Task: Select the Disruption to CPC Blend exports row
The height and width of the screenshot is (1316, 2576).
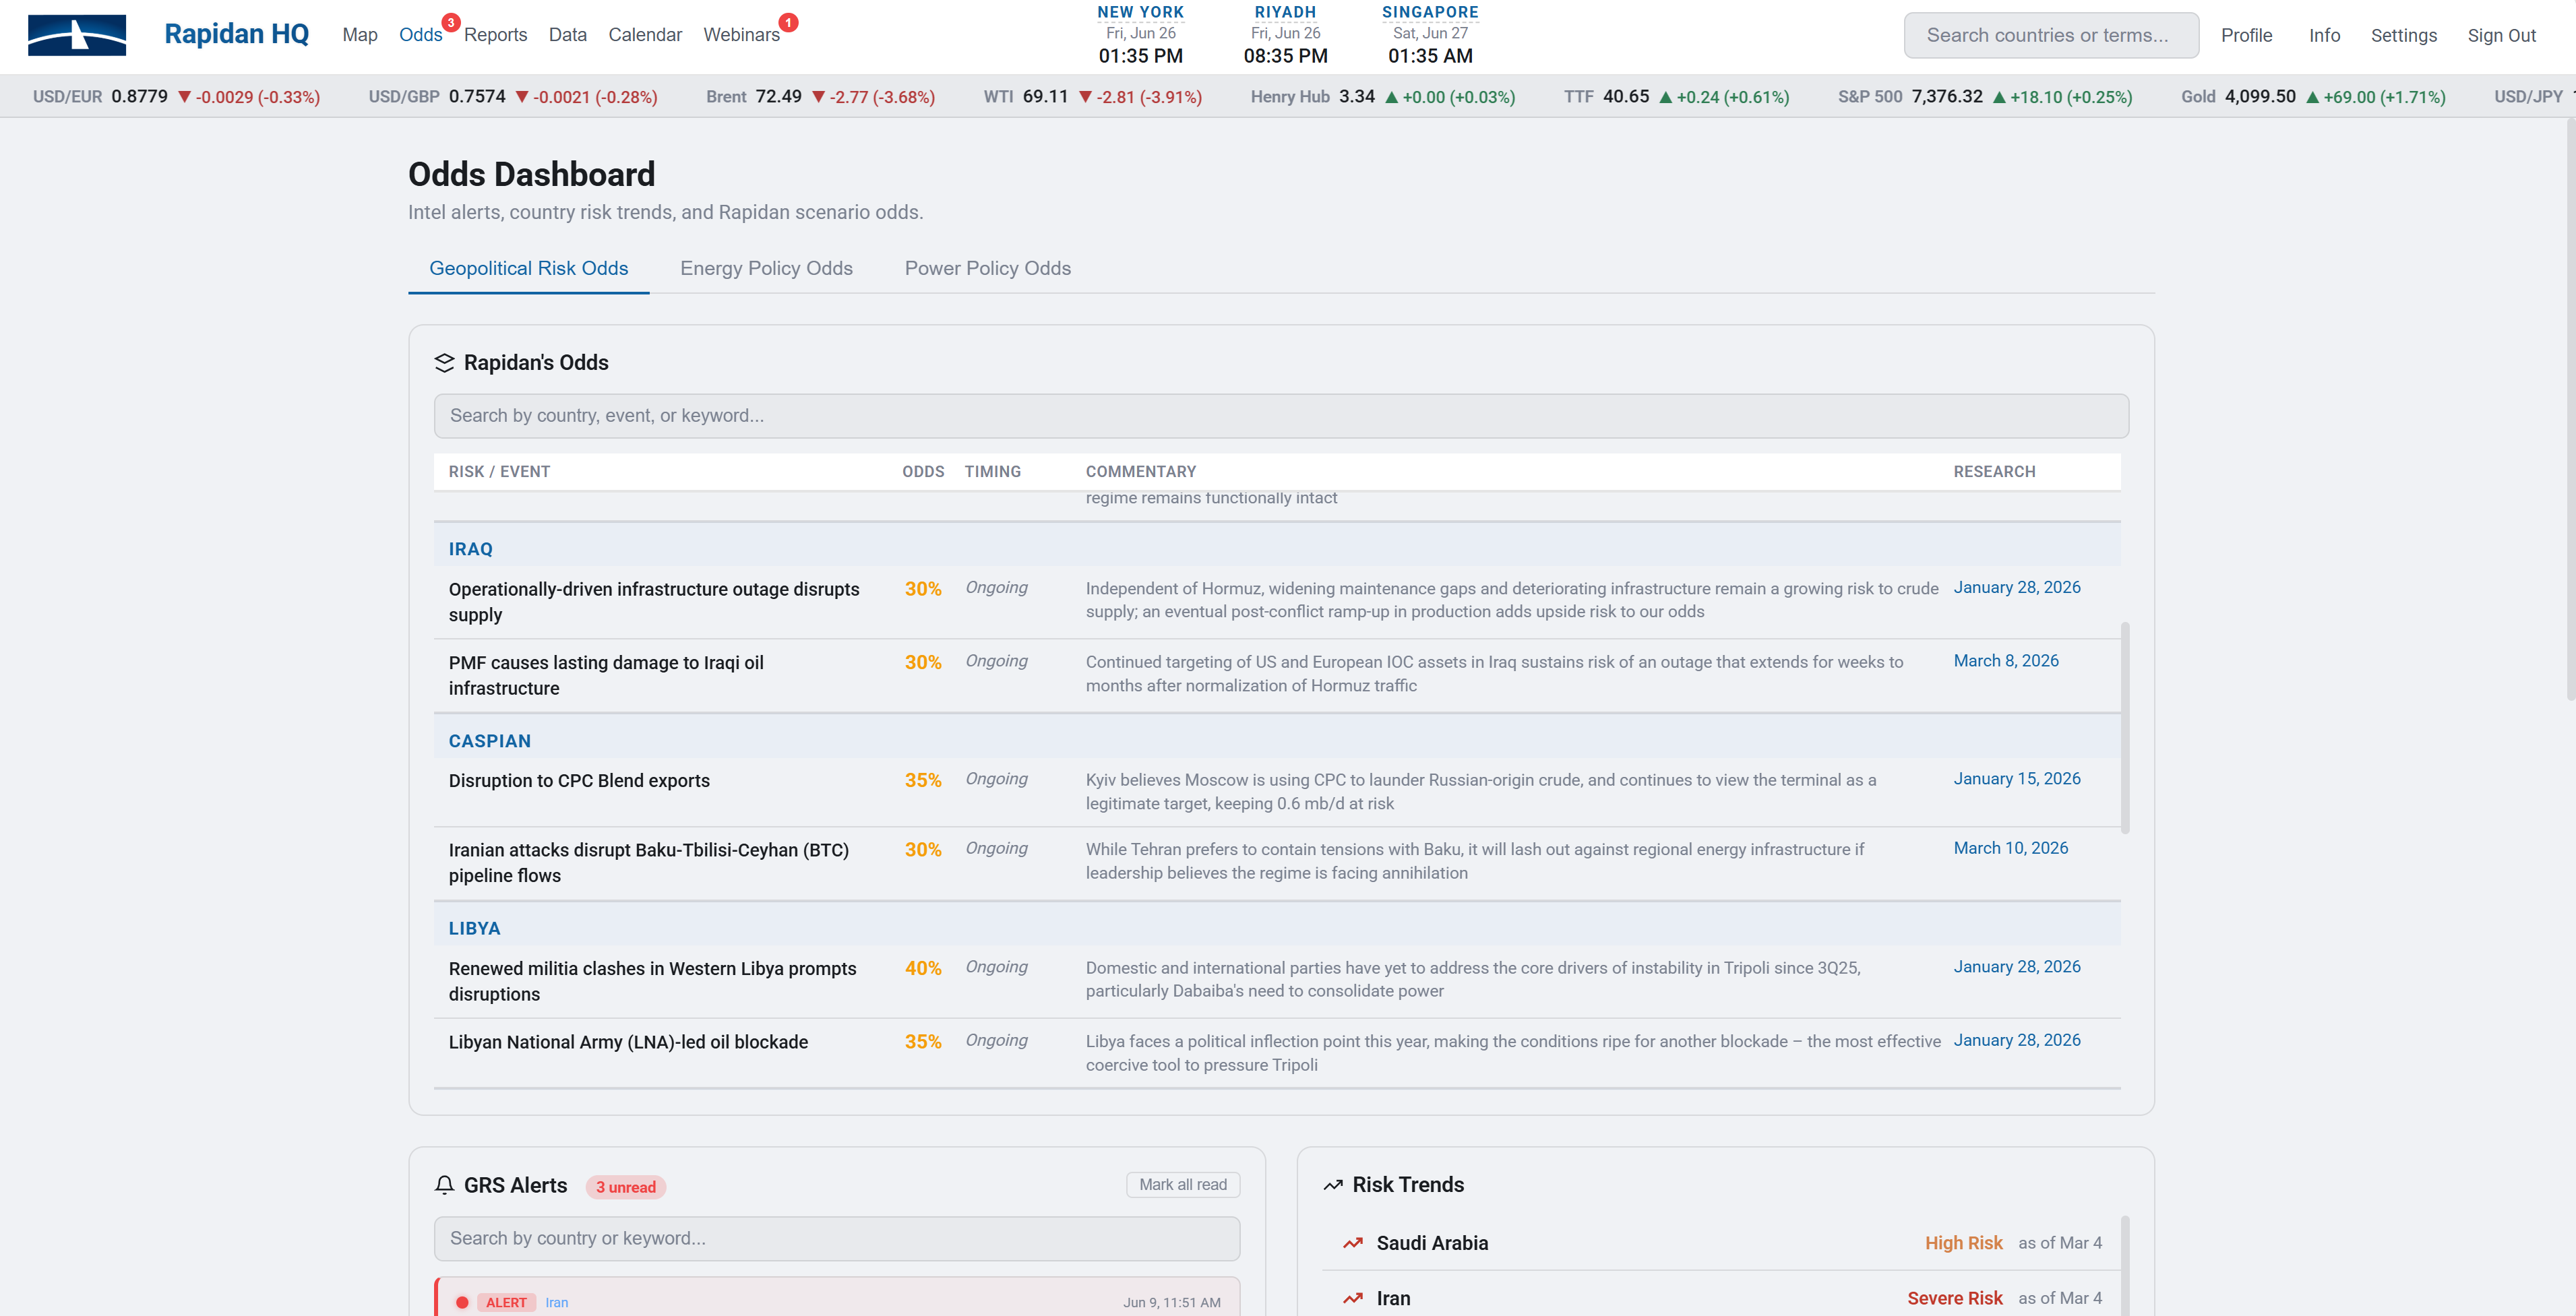Action: pyautogui.click(x=1277, y=792)
